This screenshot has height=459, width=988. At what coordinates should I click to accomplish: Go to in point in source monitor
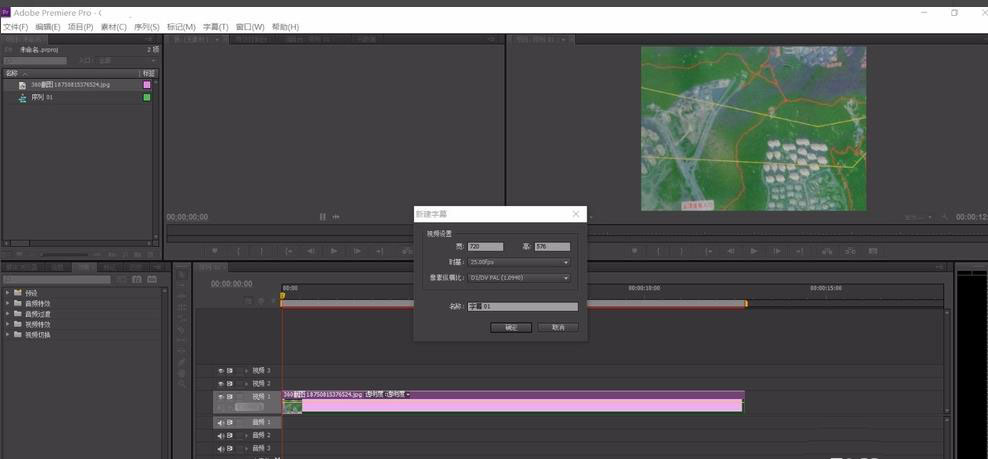click(289, 251)
